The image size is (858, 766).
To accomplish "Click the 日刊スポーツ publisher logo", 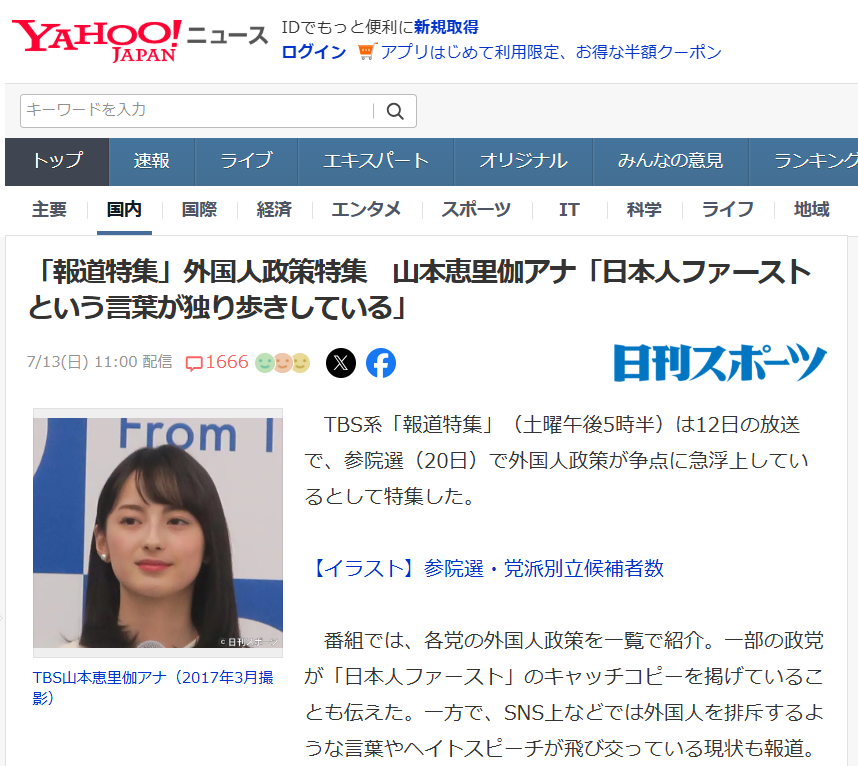I will 720,362.
